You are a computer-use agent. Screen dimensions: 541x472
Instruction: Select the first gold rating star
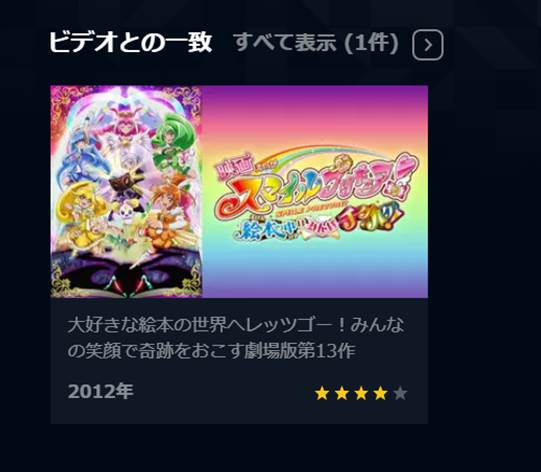(x=322, y=393)
